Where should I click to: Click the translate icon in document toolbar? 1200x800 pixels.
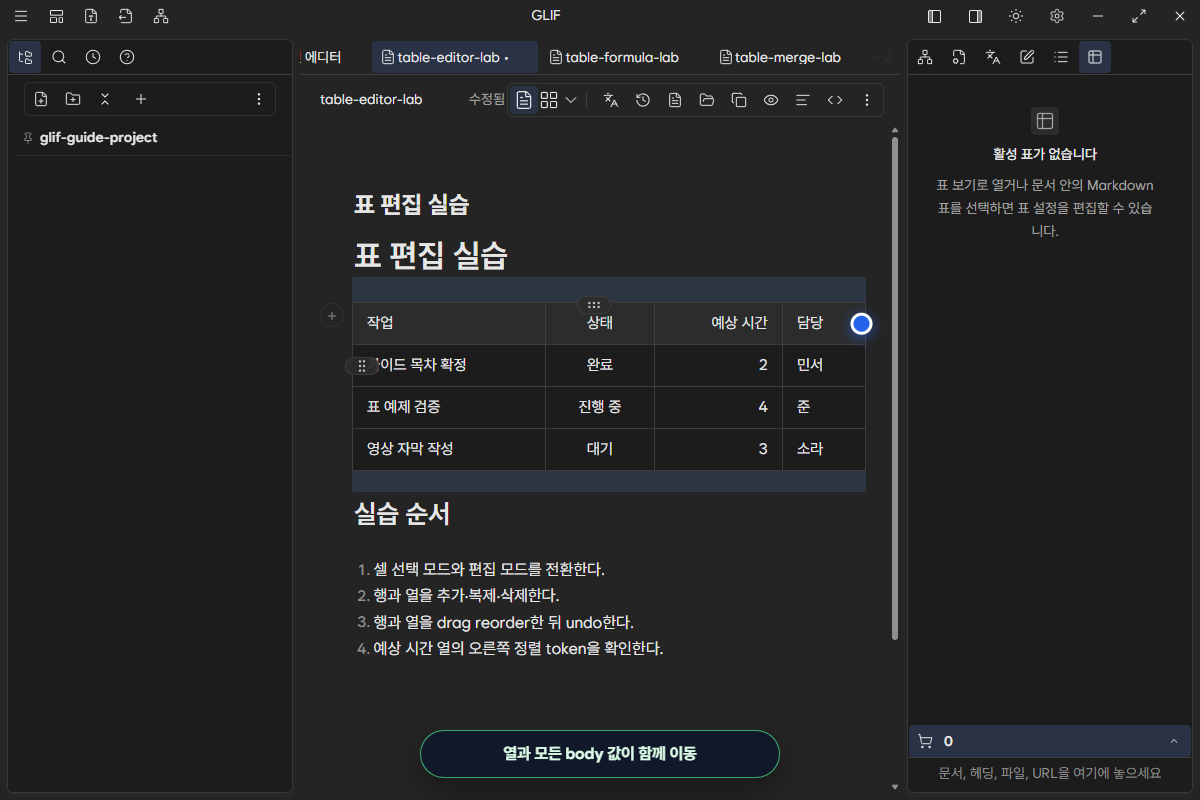[611, 100]
